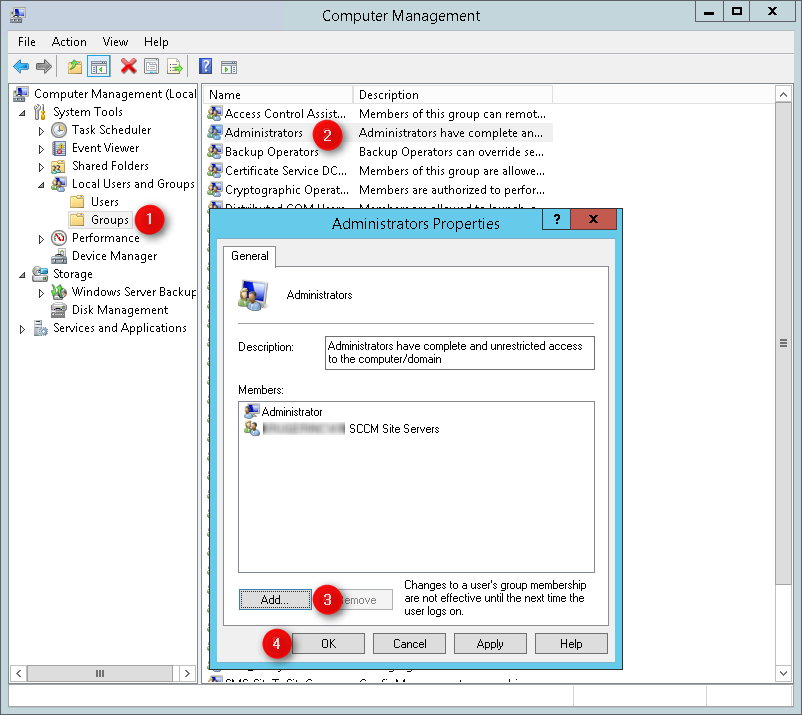Expand the Event Viewer node arrow
Viewport: 802px width, 715px height.
click(x=41, y=149)
